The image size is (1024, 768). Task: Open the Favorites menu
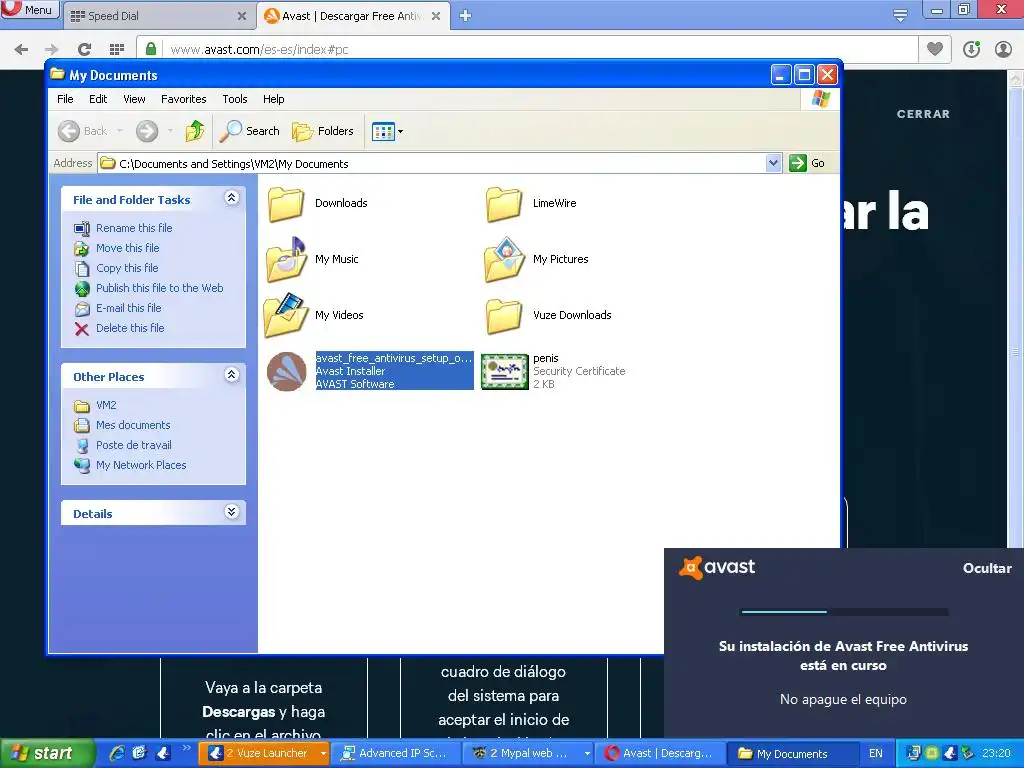184,99
